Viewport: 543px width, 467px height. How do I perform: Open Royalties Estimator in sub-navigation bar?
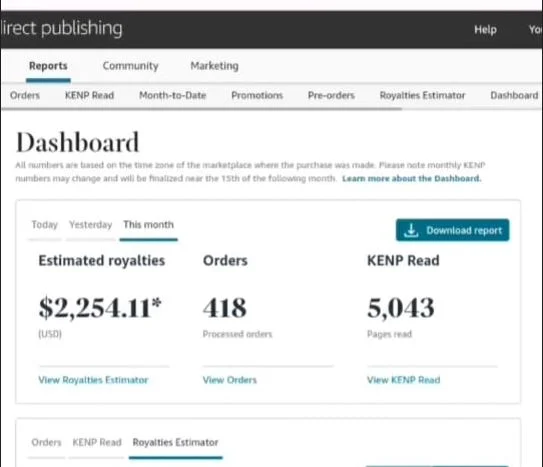pos(422,95)
